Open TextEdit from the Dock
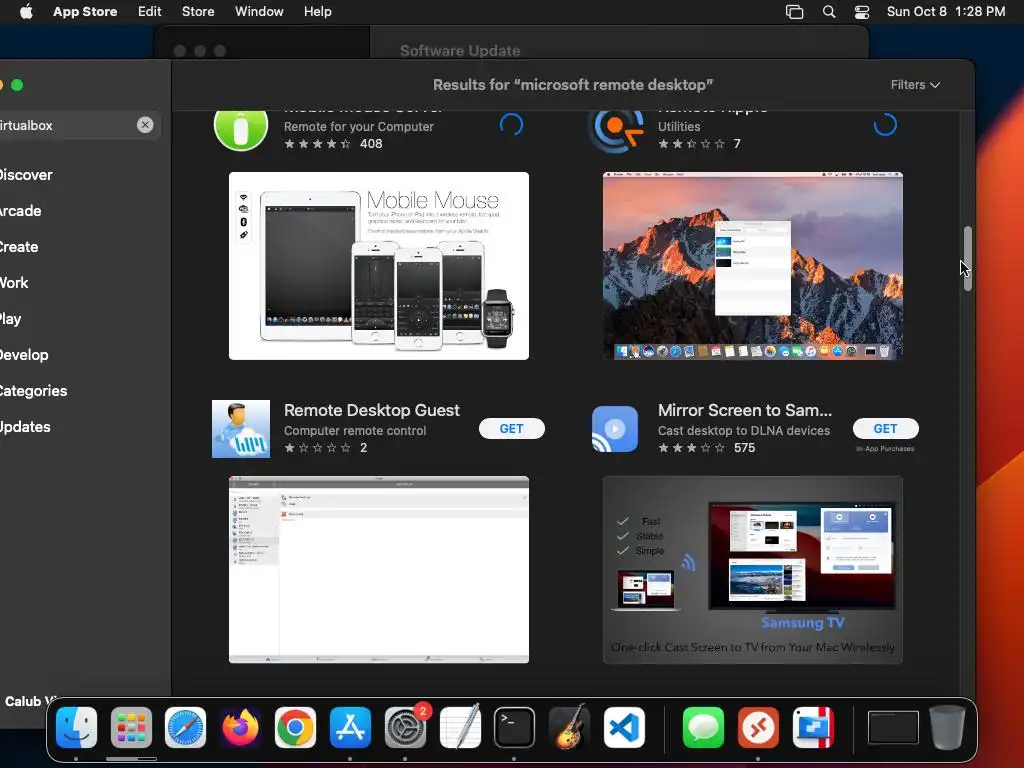 coord(460,728)
